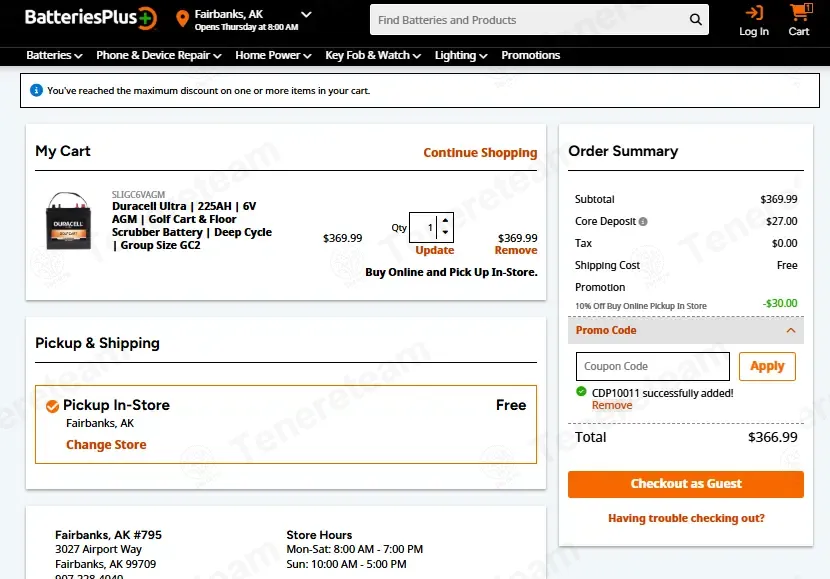Click the Shipping Cost Free value
Image resolution: width=830 pixels, height=579 pixels.
click(x=787, y=265)
